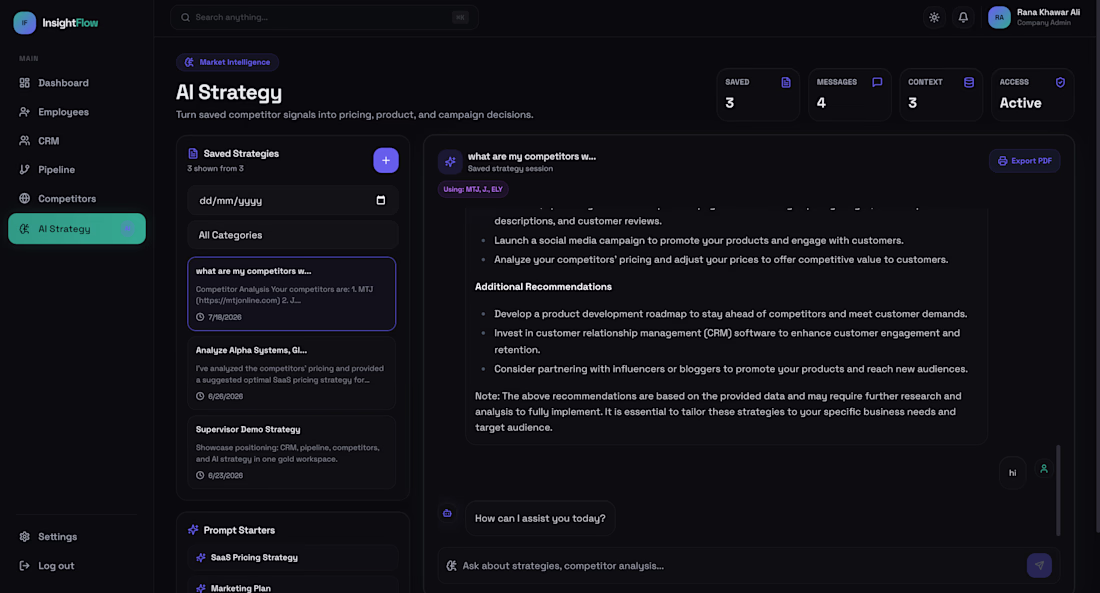
Task: Choose Marketing Plan prompt starter
Action: pyautogui.click(x=293, y=586)
